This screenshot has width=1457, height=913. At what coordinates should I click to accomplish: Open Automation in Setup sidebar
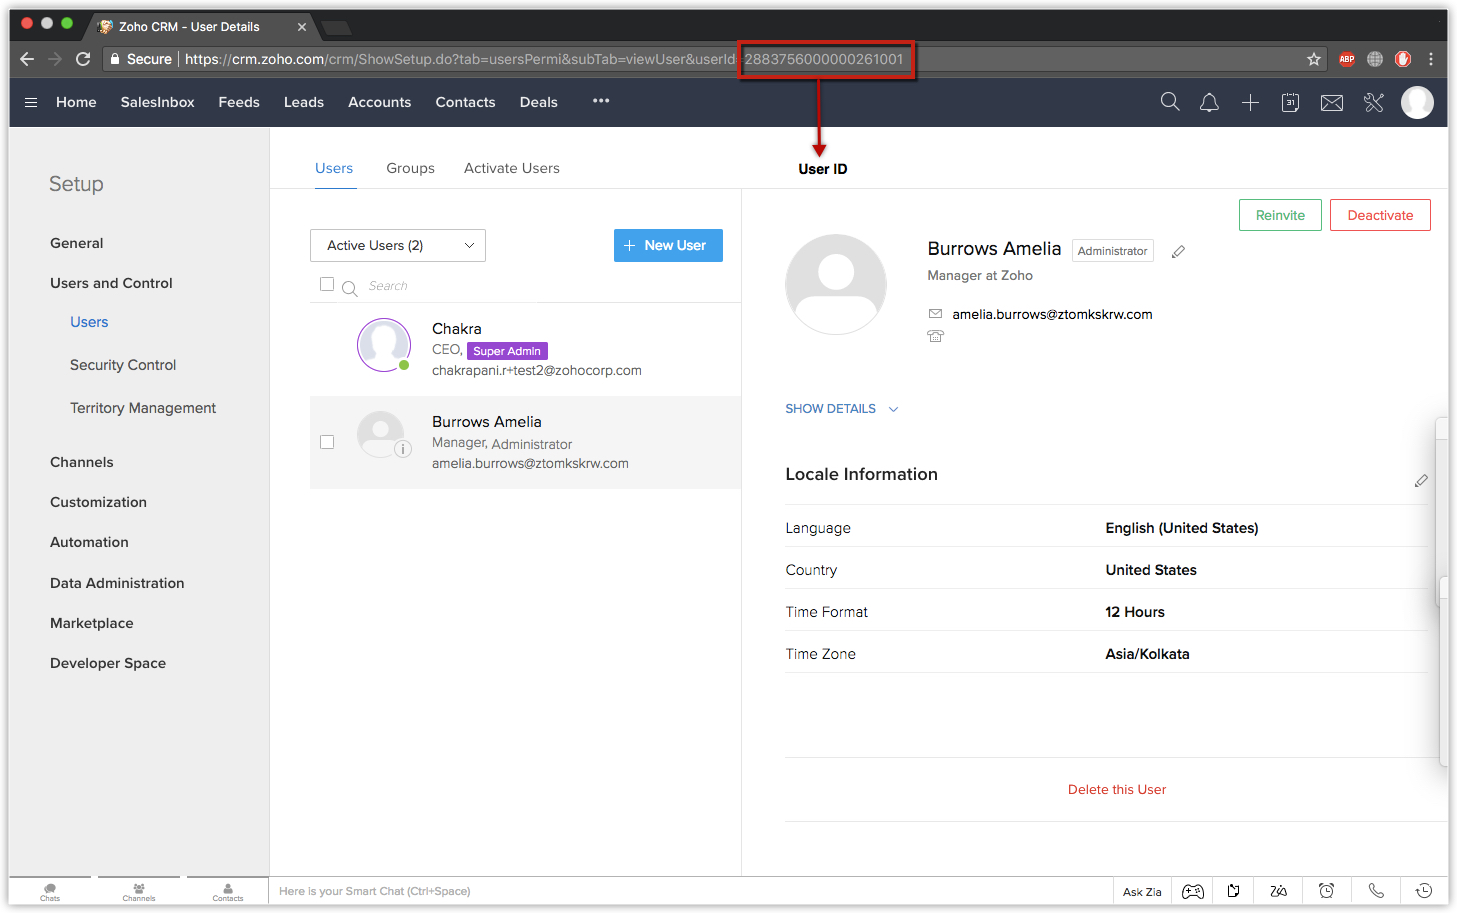pyautogui.click(x=90, y=542)
